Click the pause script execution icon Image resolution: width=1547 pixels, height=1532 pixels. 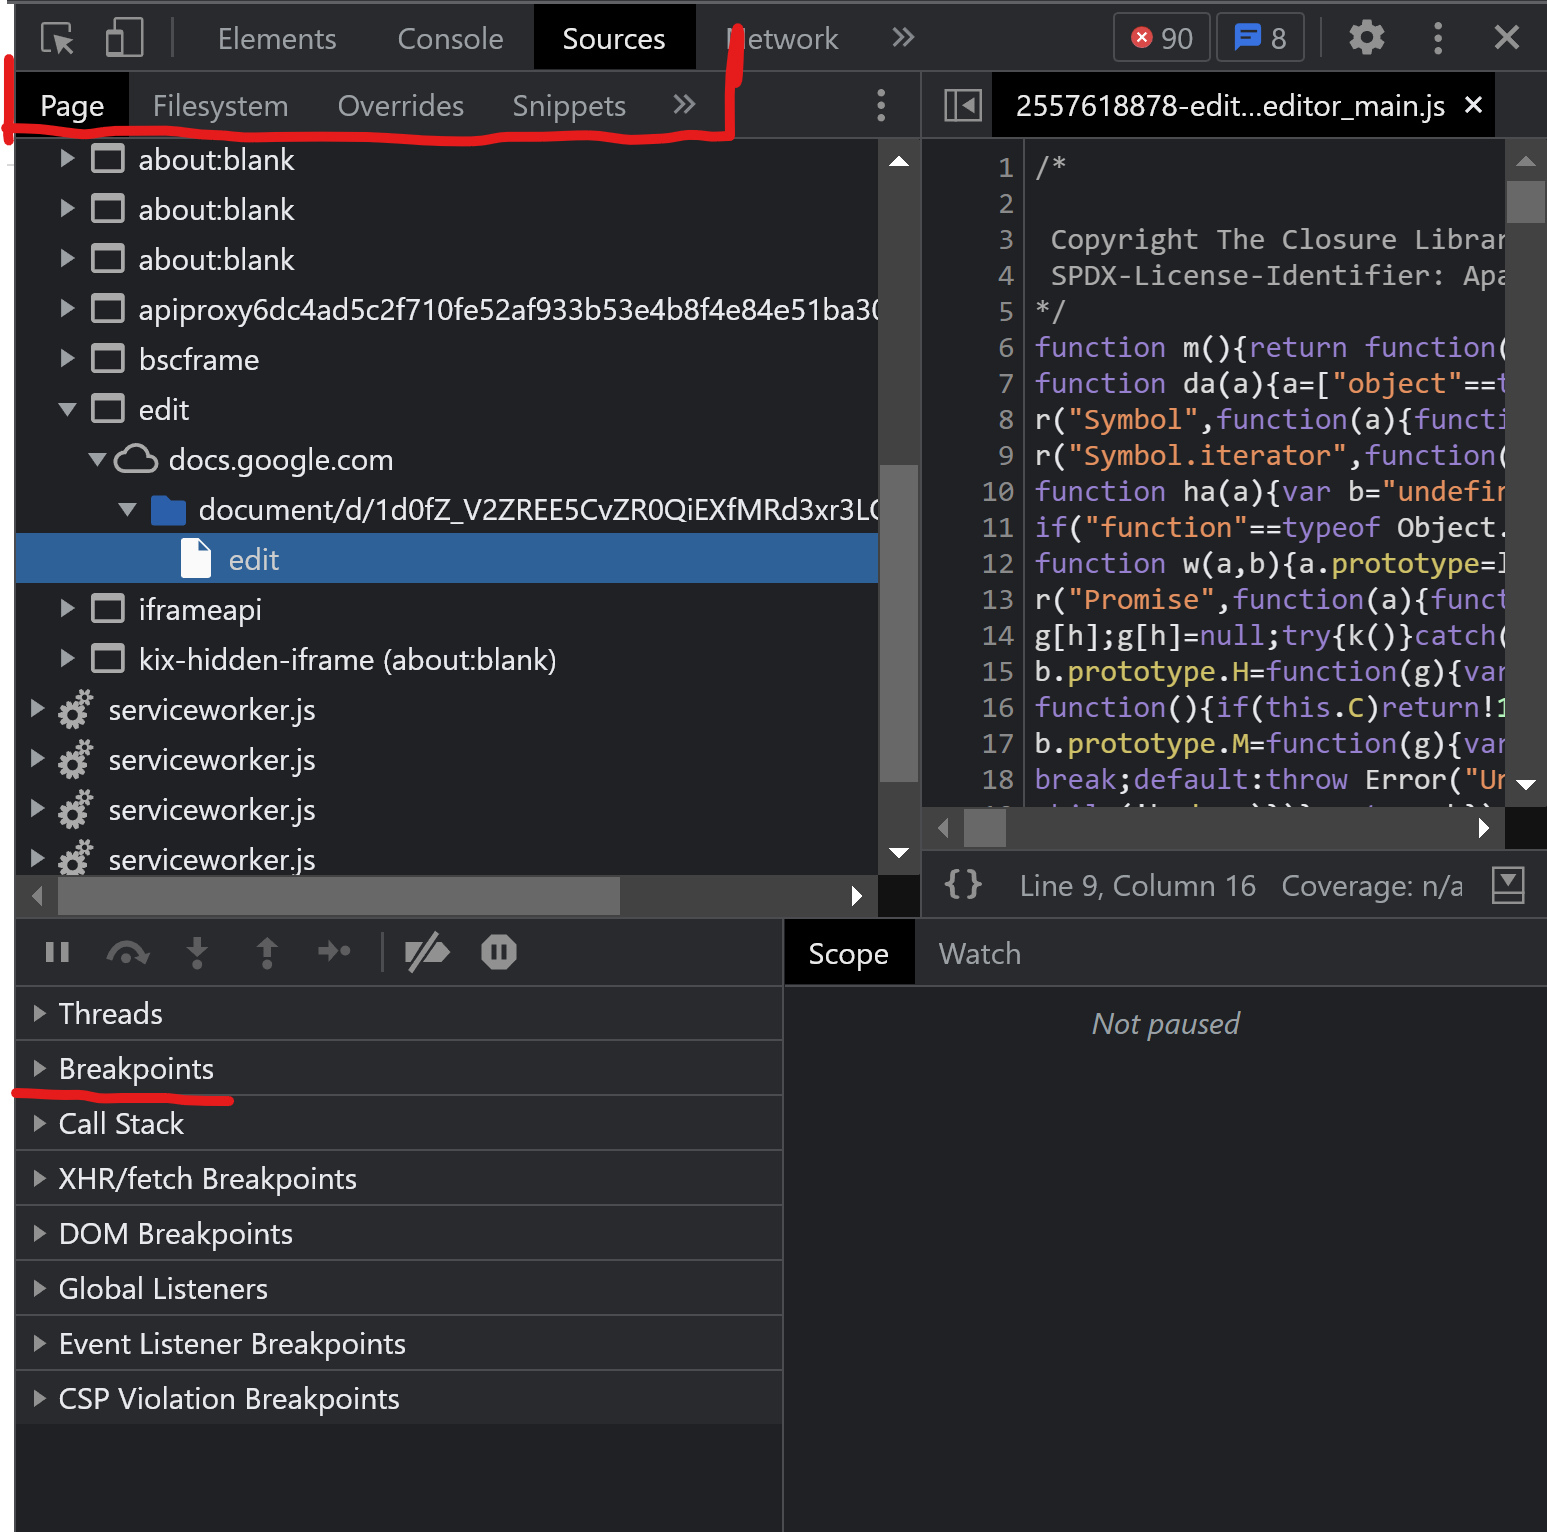(x=57, y=952)
